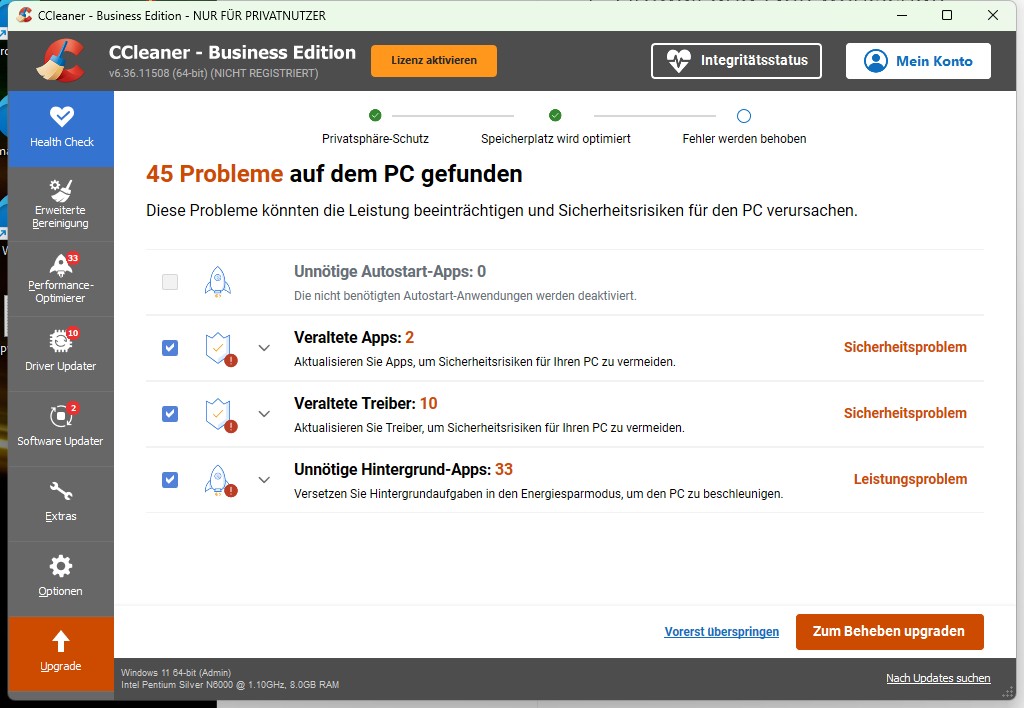Screen dimensions: 1024x708
Task: Open the Software Updater section
Action: pos(61,429)
